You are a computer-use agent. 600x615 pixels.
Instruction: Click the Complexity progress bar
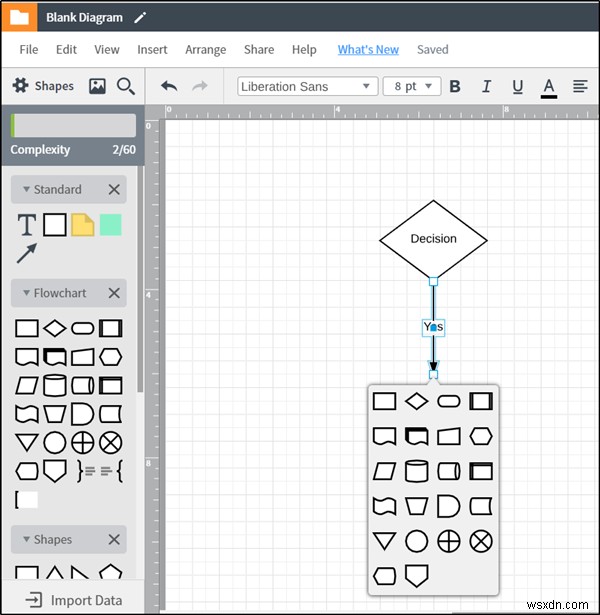pyautogui.click(x=73, y=126)
